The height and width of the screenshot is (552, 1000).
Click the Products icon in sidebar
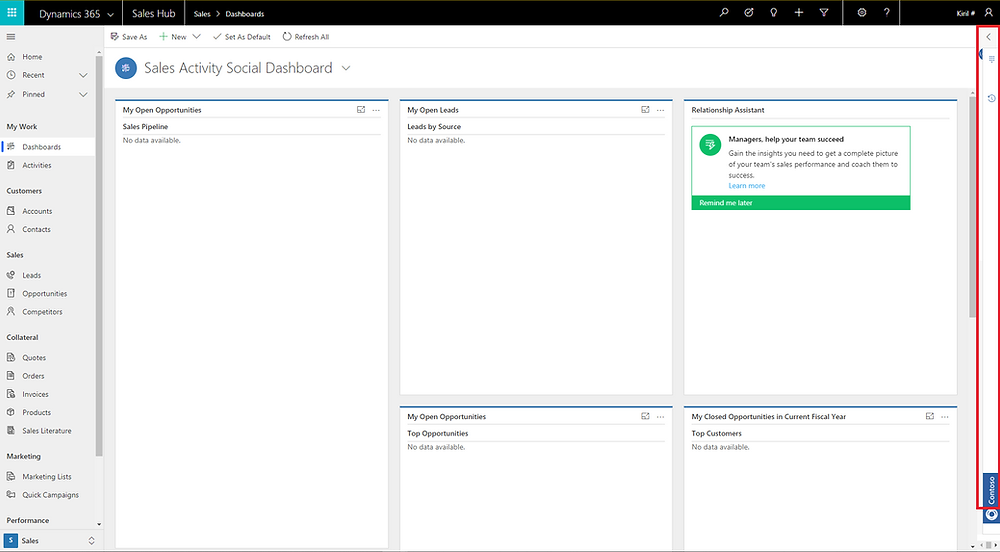(10, 412)
